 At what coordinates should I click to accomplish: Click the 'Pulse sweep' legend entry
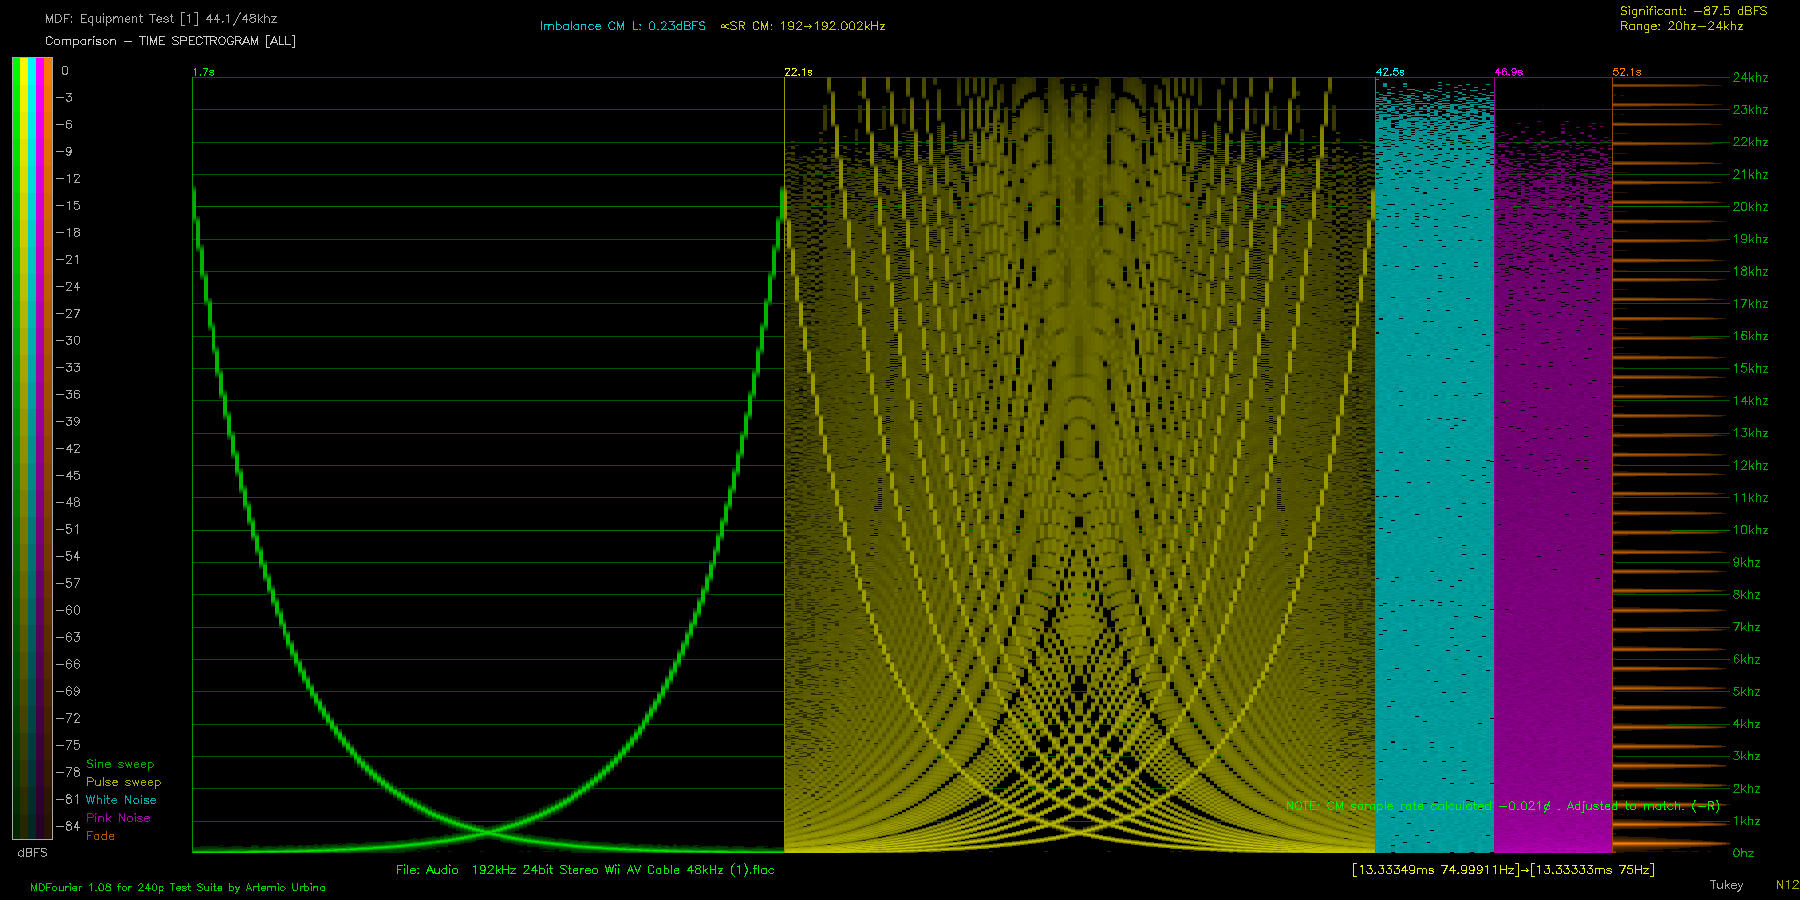tap(123, 782)
